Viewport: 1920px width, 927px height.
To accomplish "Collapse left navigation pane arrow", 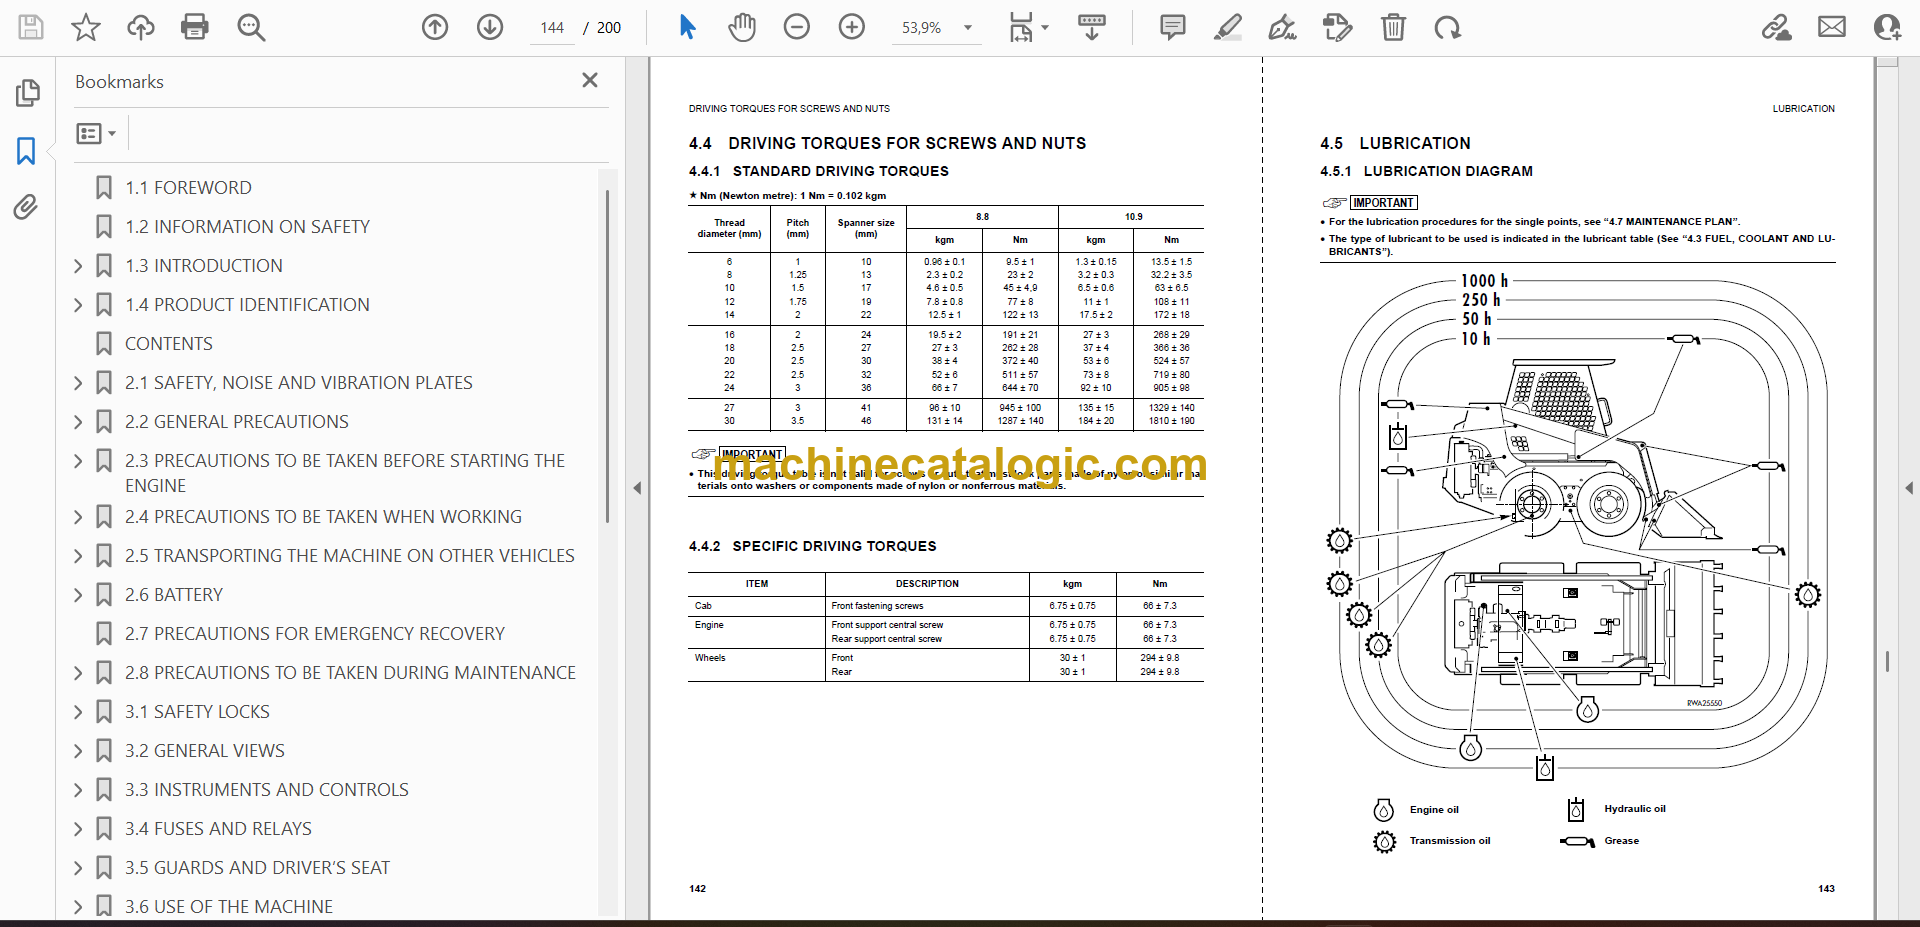I will point(637,488).
